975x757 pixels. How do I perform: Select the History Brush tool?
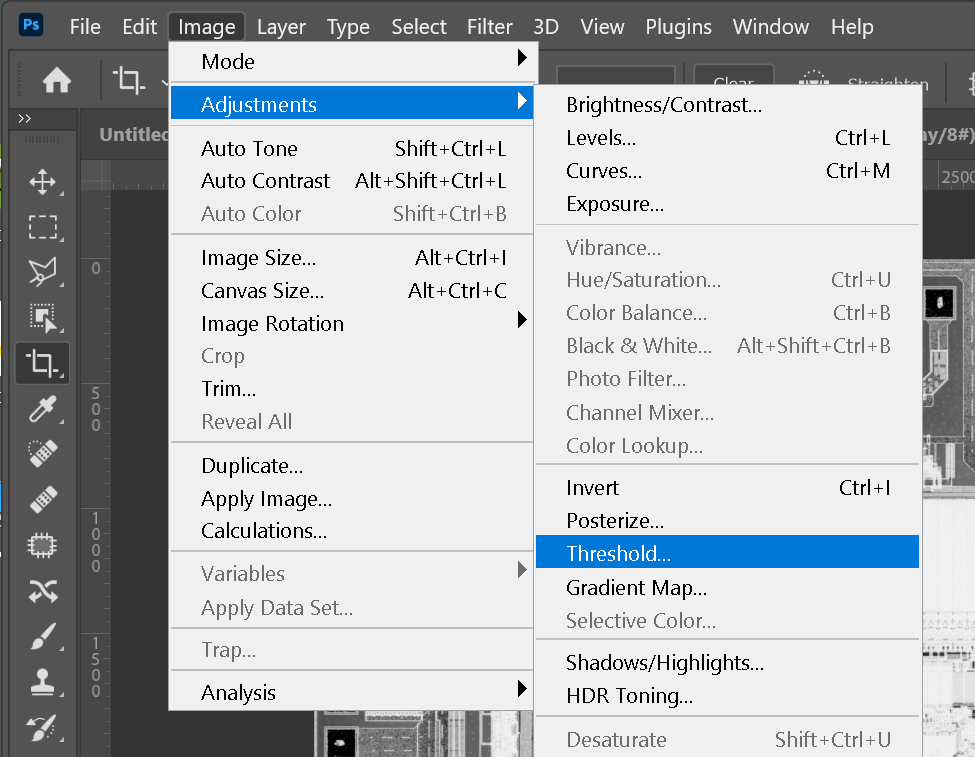point(43,728)
